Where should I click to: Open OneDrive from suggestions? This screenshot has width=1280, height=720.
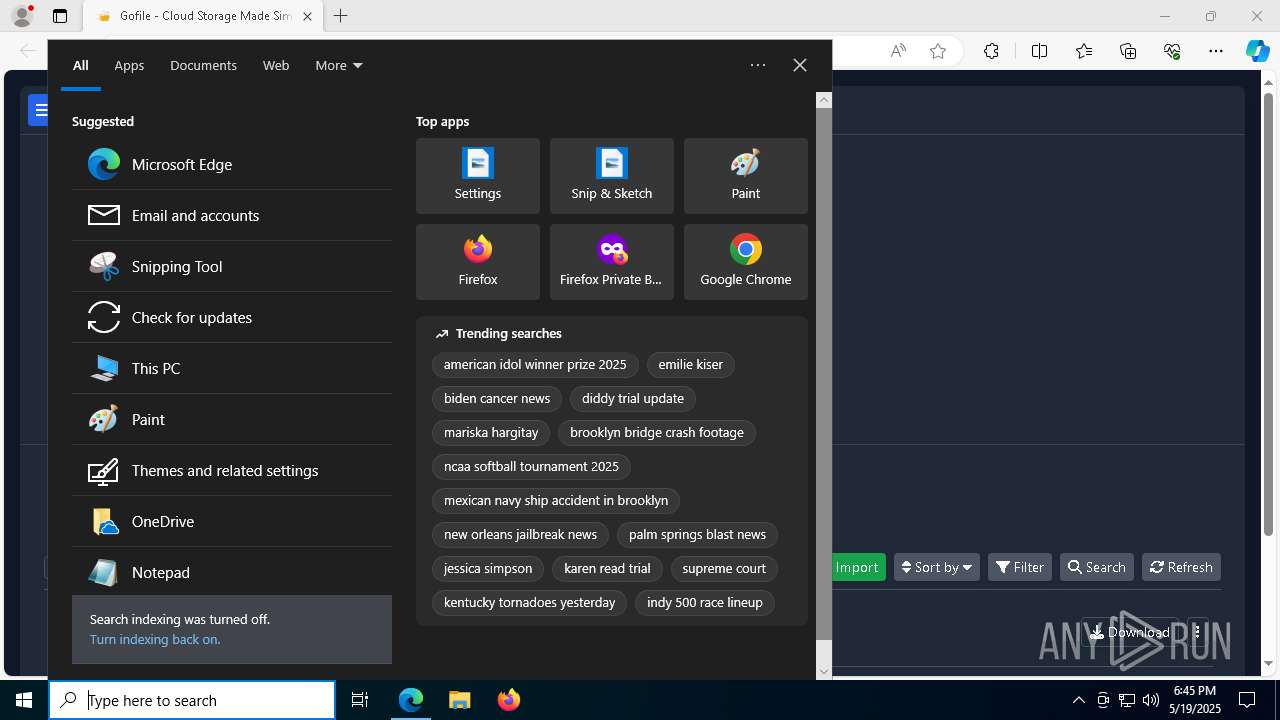pyautogui.click(x=232, y=521)
